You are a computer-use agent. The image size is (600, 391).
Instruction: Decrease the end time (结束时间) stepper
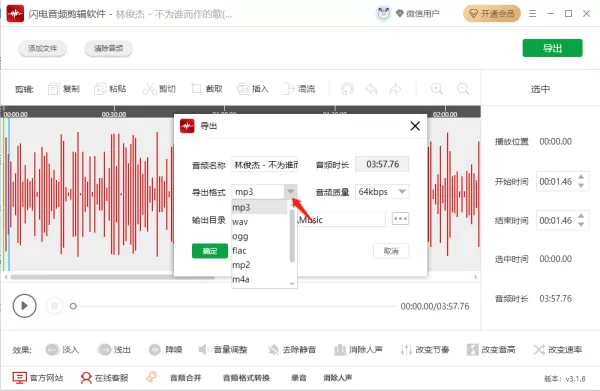pyautogui.click(x=581, y=225)
